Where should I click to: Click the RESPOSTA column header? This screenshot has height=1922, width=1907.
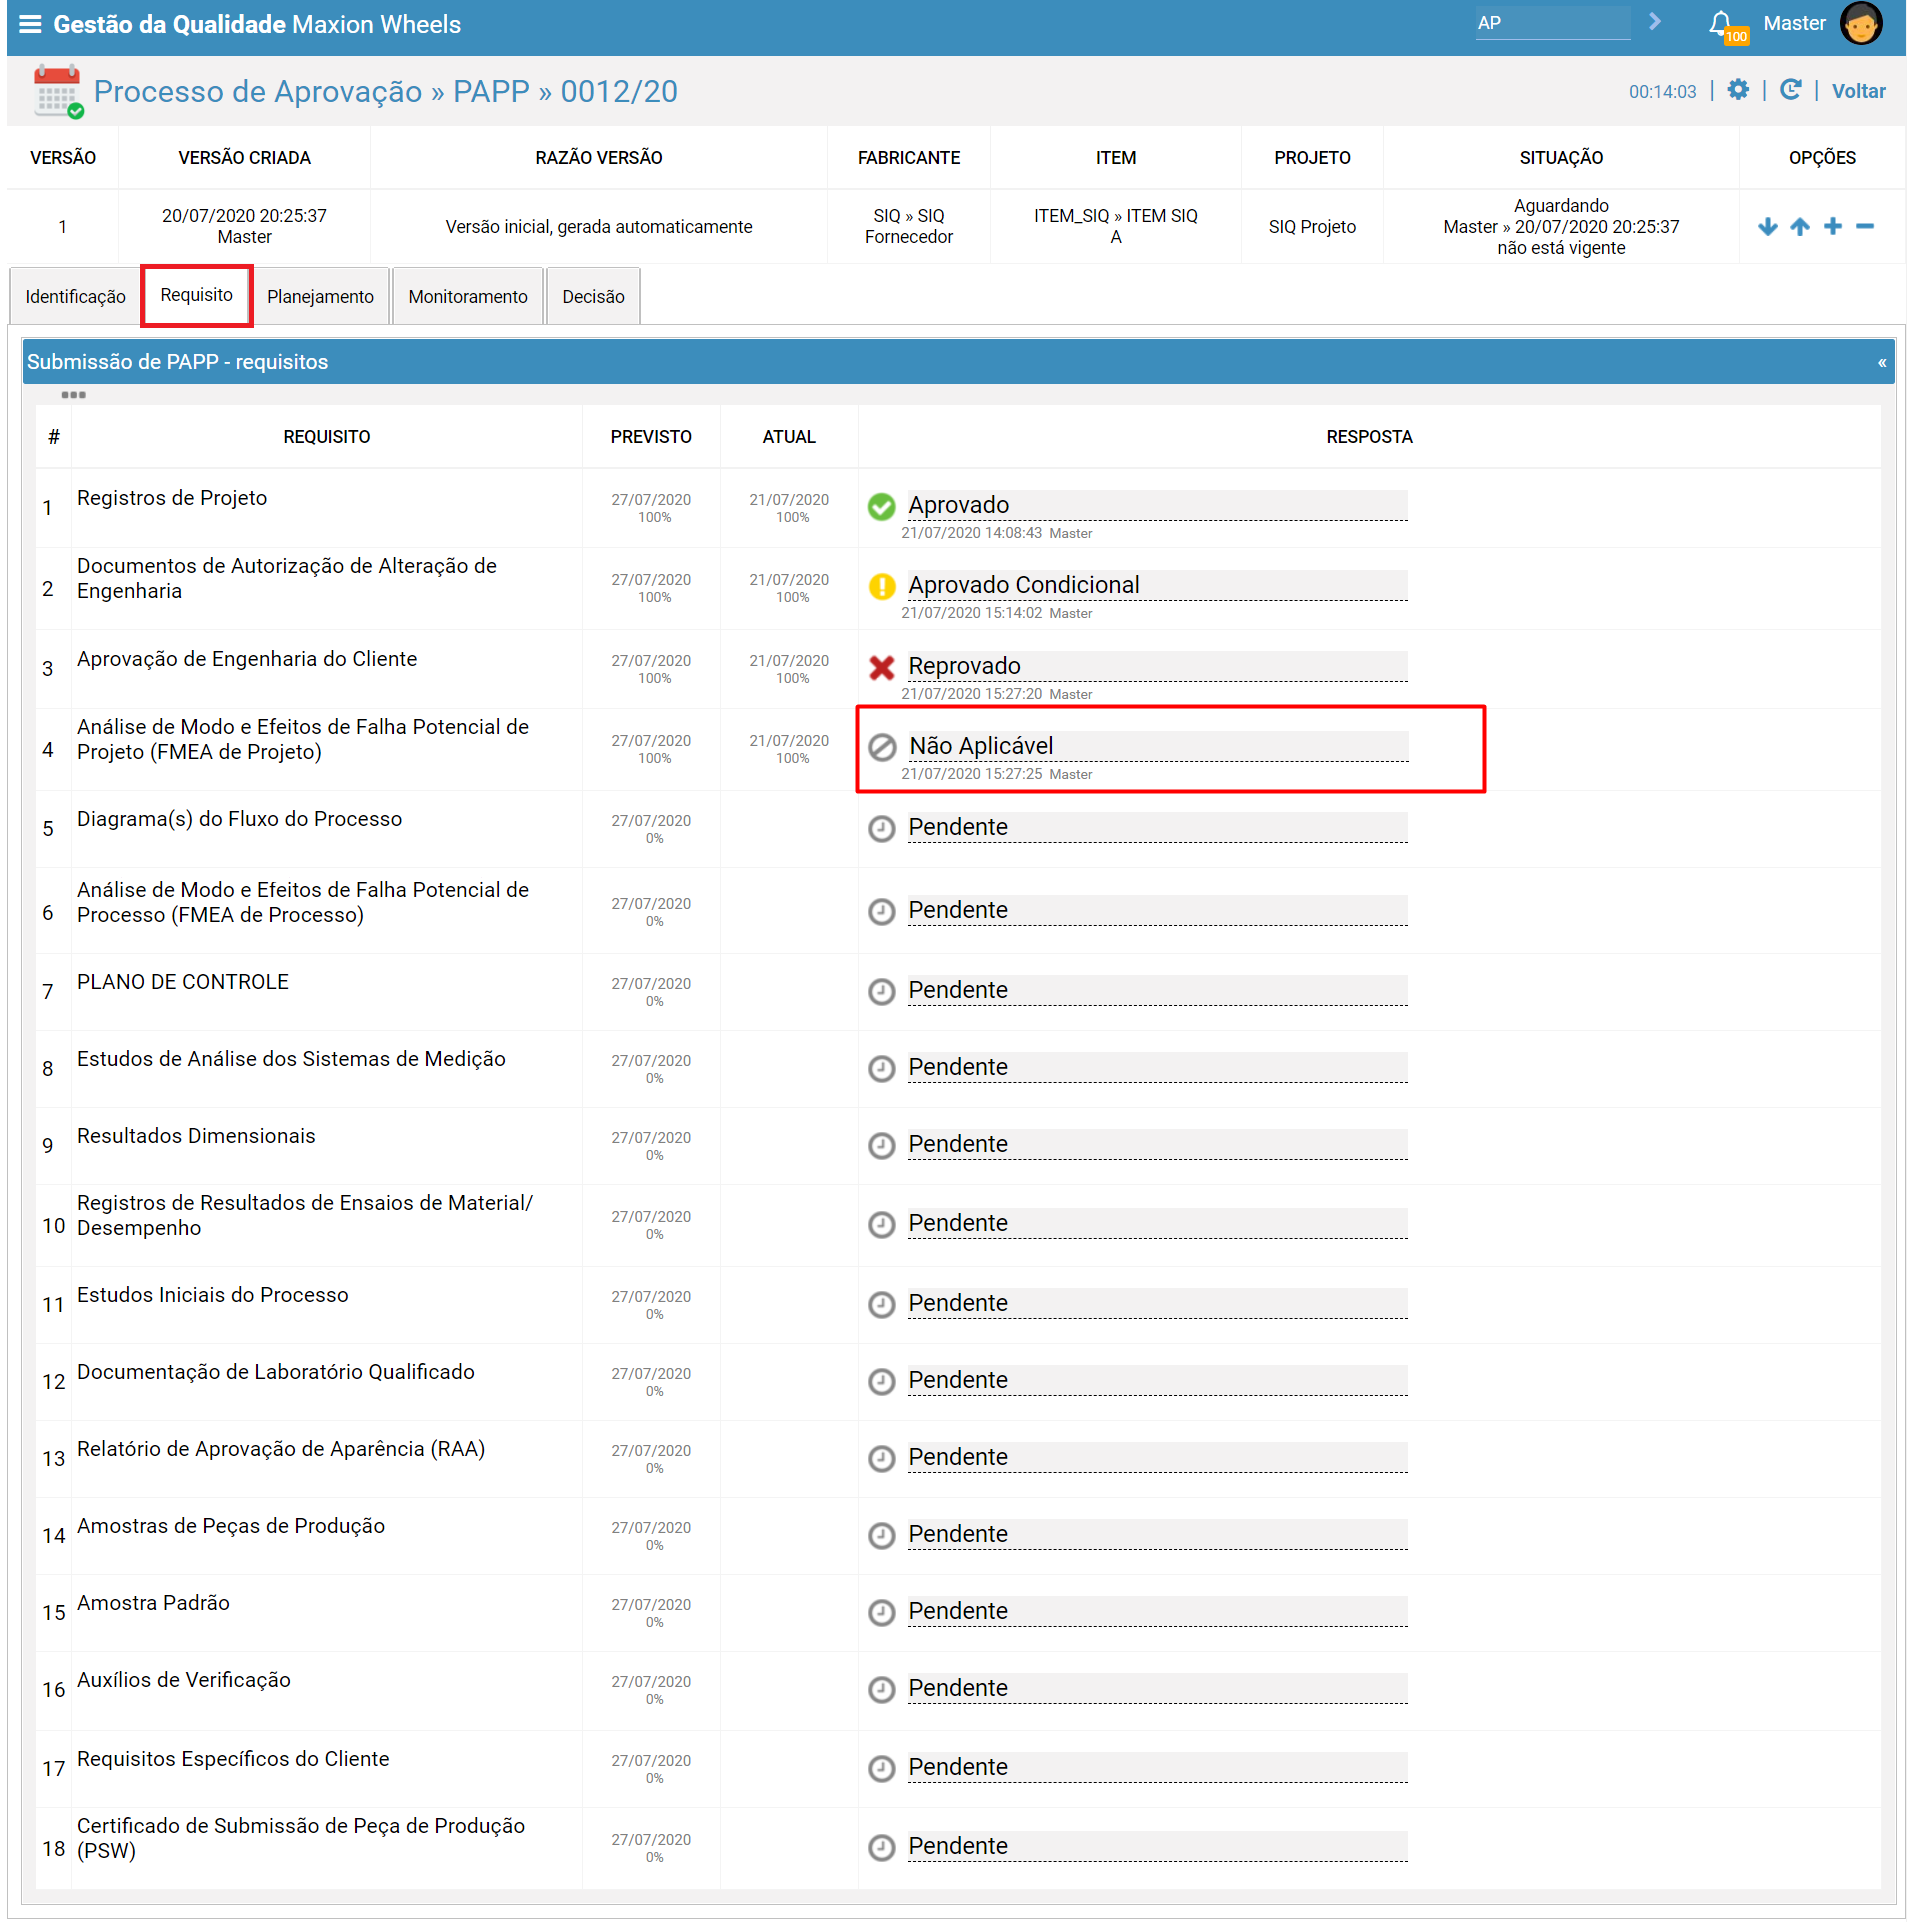(x=1369, y=437)
